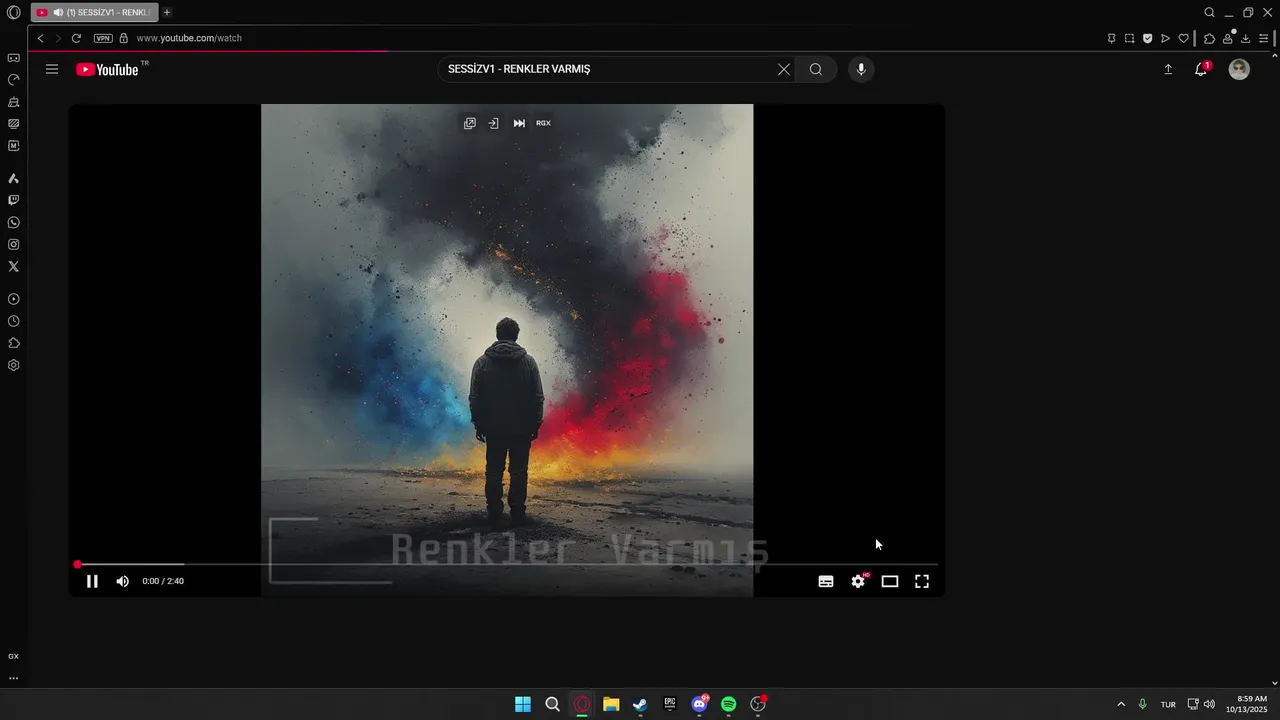Toggle subtitles on the video

(826, 581)
